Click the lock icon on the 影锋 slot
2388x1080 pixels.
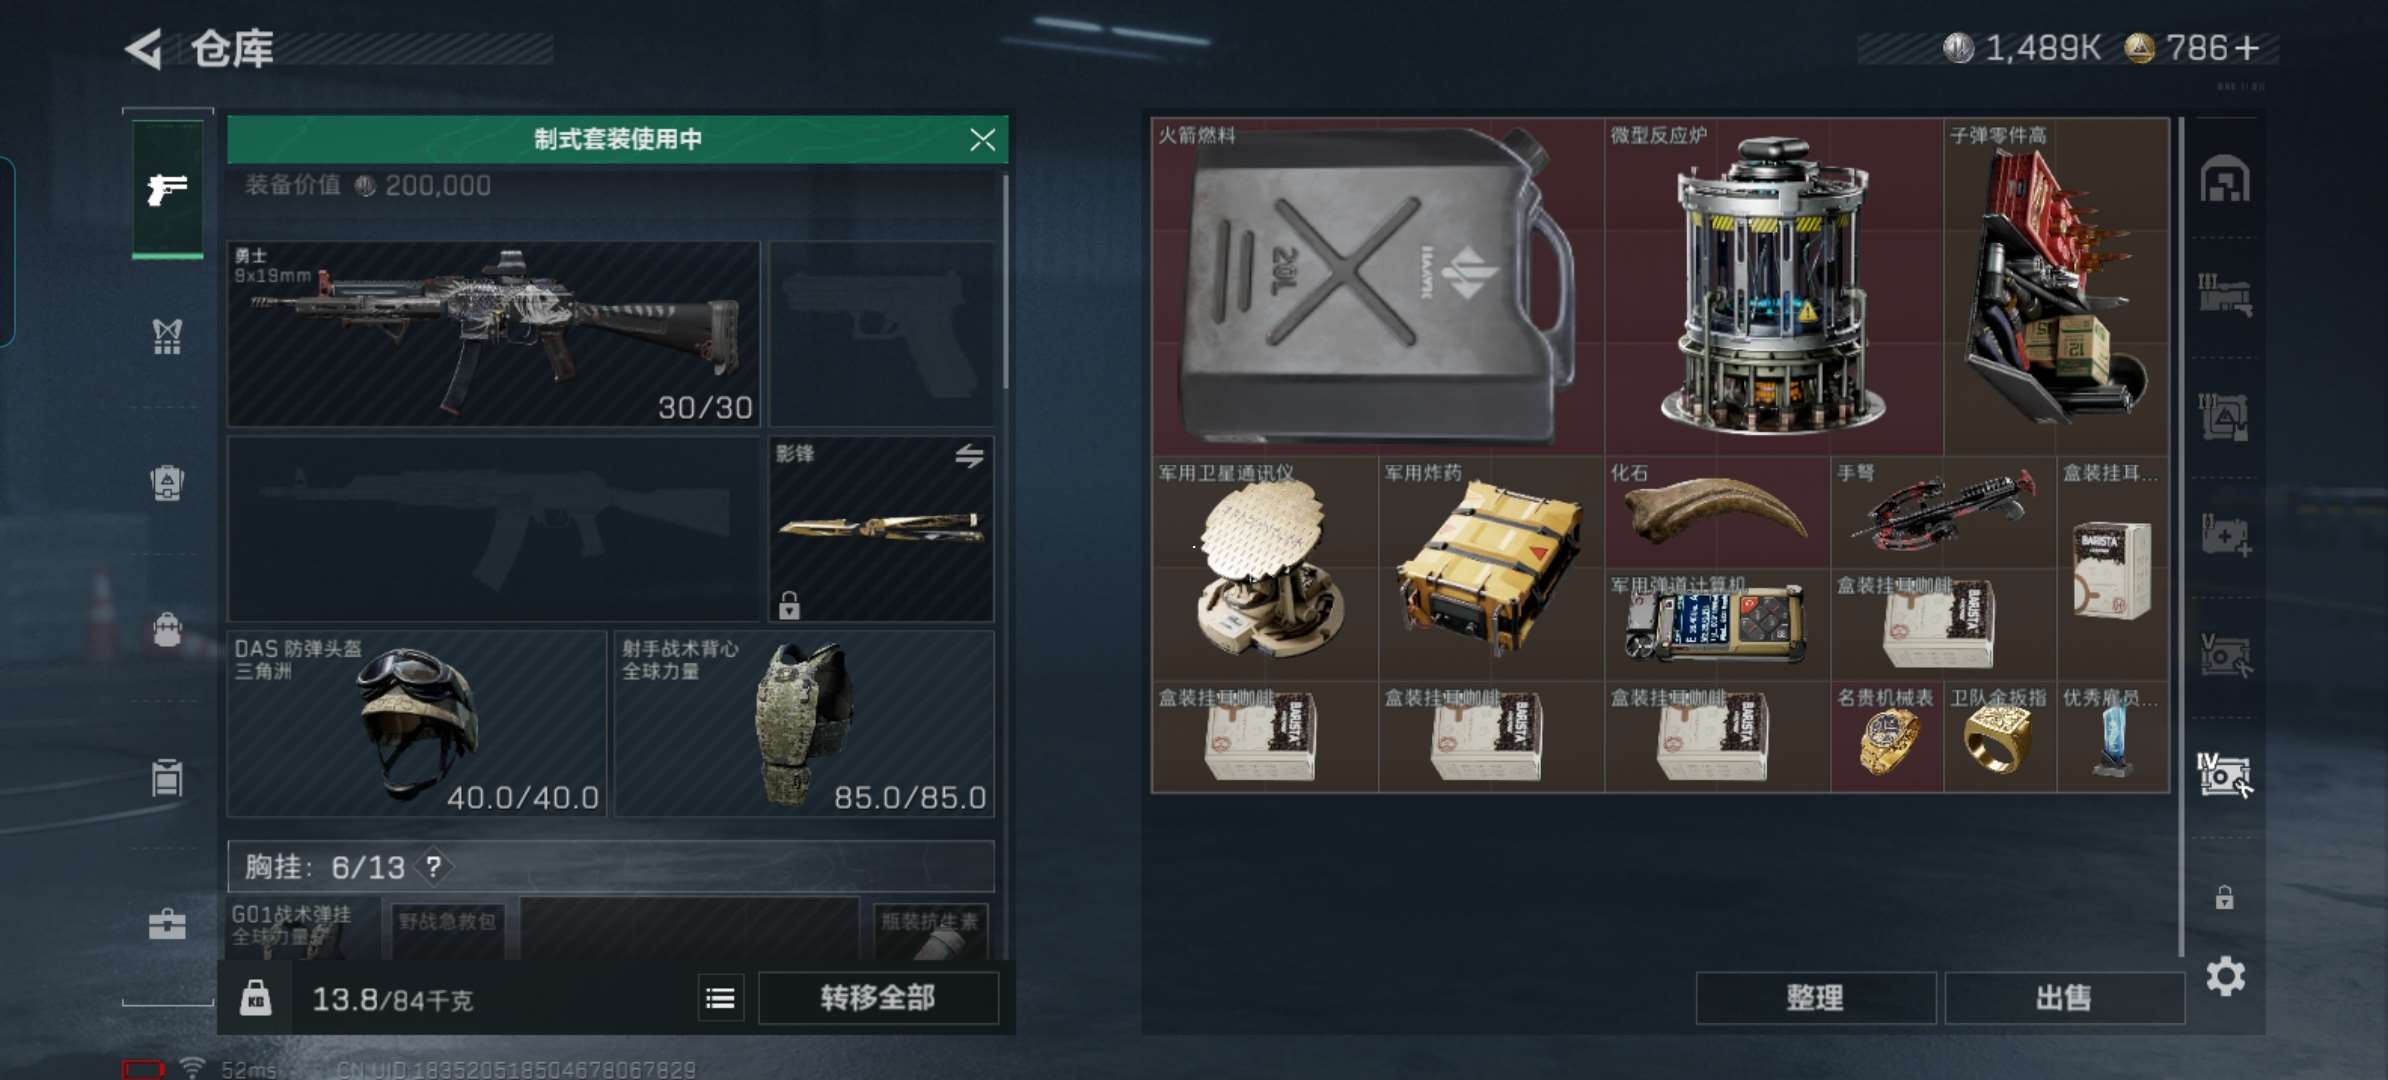[789, 604]
